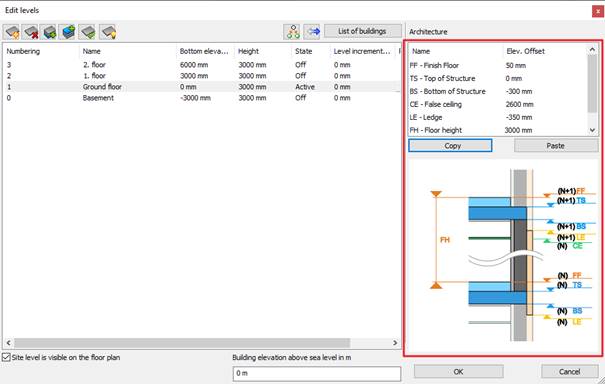Click the Bottom elevation column header

(x=205, y=51)
